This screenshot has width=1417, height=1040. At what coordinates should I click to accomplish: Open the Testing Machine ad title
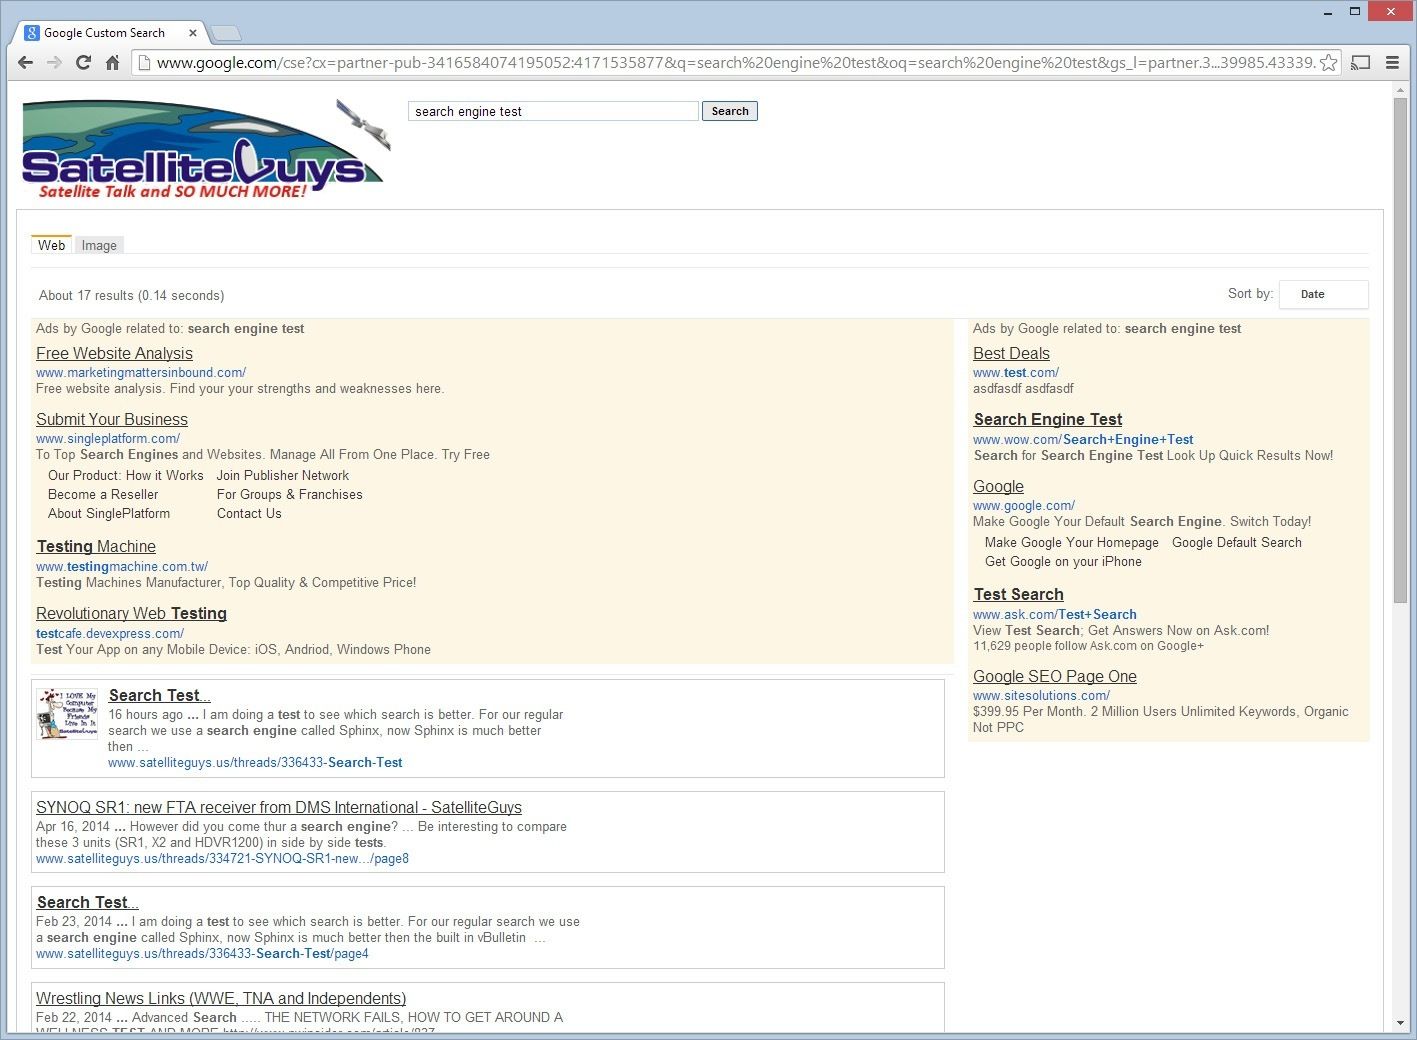[x=96, y=546]
